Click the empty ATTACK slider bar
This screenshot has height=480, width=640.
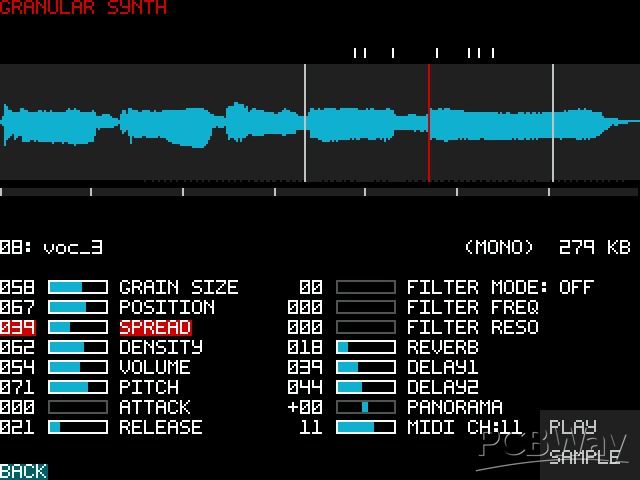pyautogui.click(x=78, y=407)
